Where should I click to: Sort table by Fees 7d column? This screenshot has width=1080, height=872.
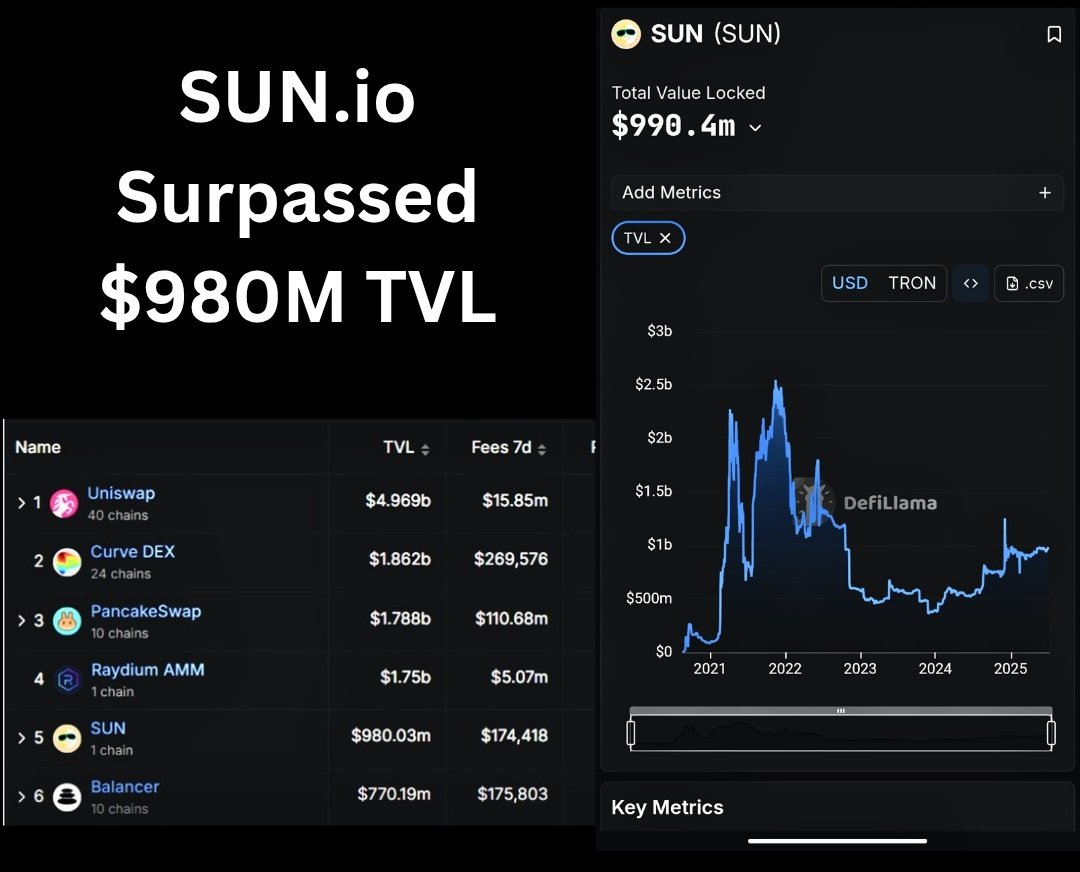pyautogui.click(x=508, y=448)
